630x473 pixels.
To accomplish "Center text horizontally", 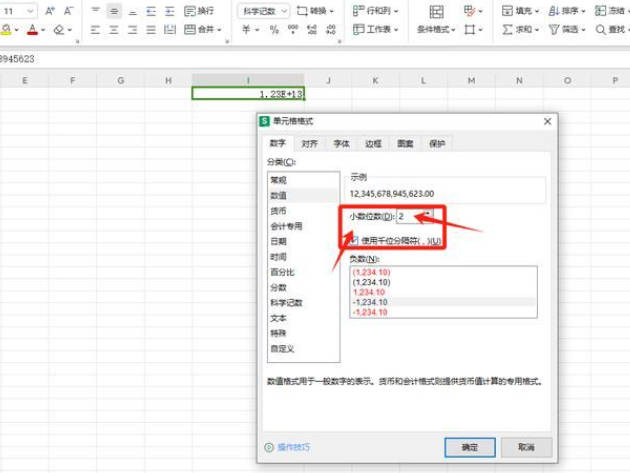I will click(114, 29).
